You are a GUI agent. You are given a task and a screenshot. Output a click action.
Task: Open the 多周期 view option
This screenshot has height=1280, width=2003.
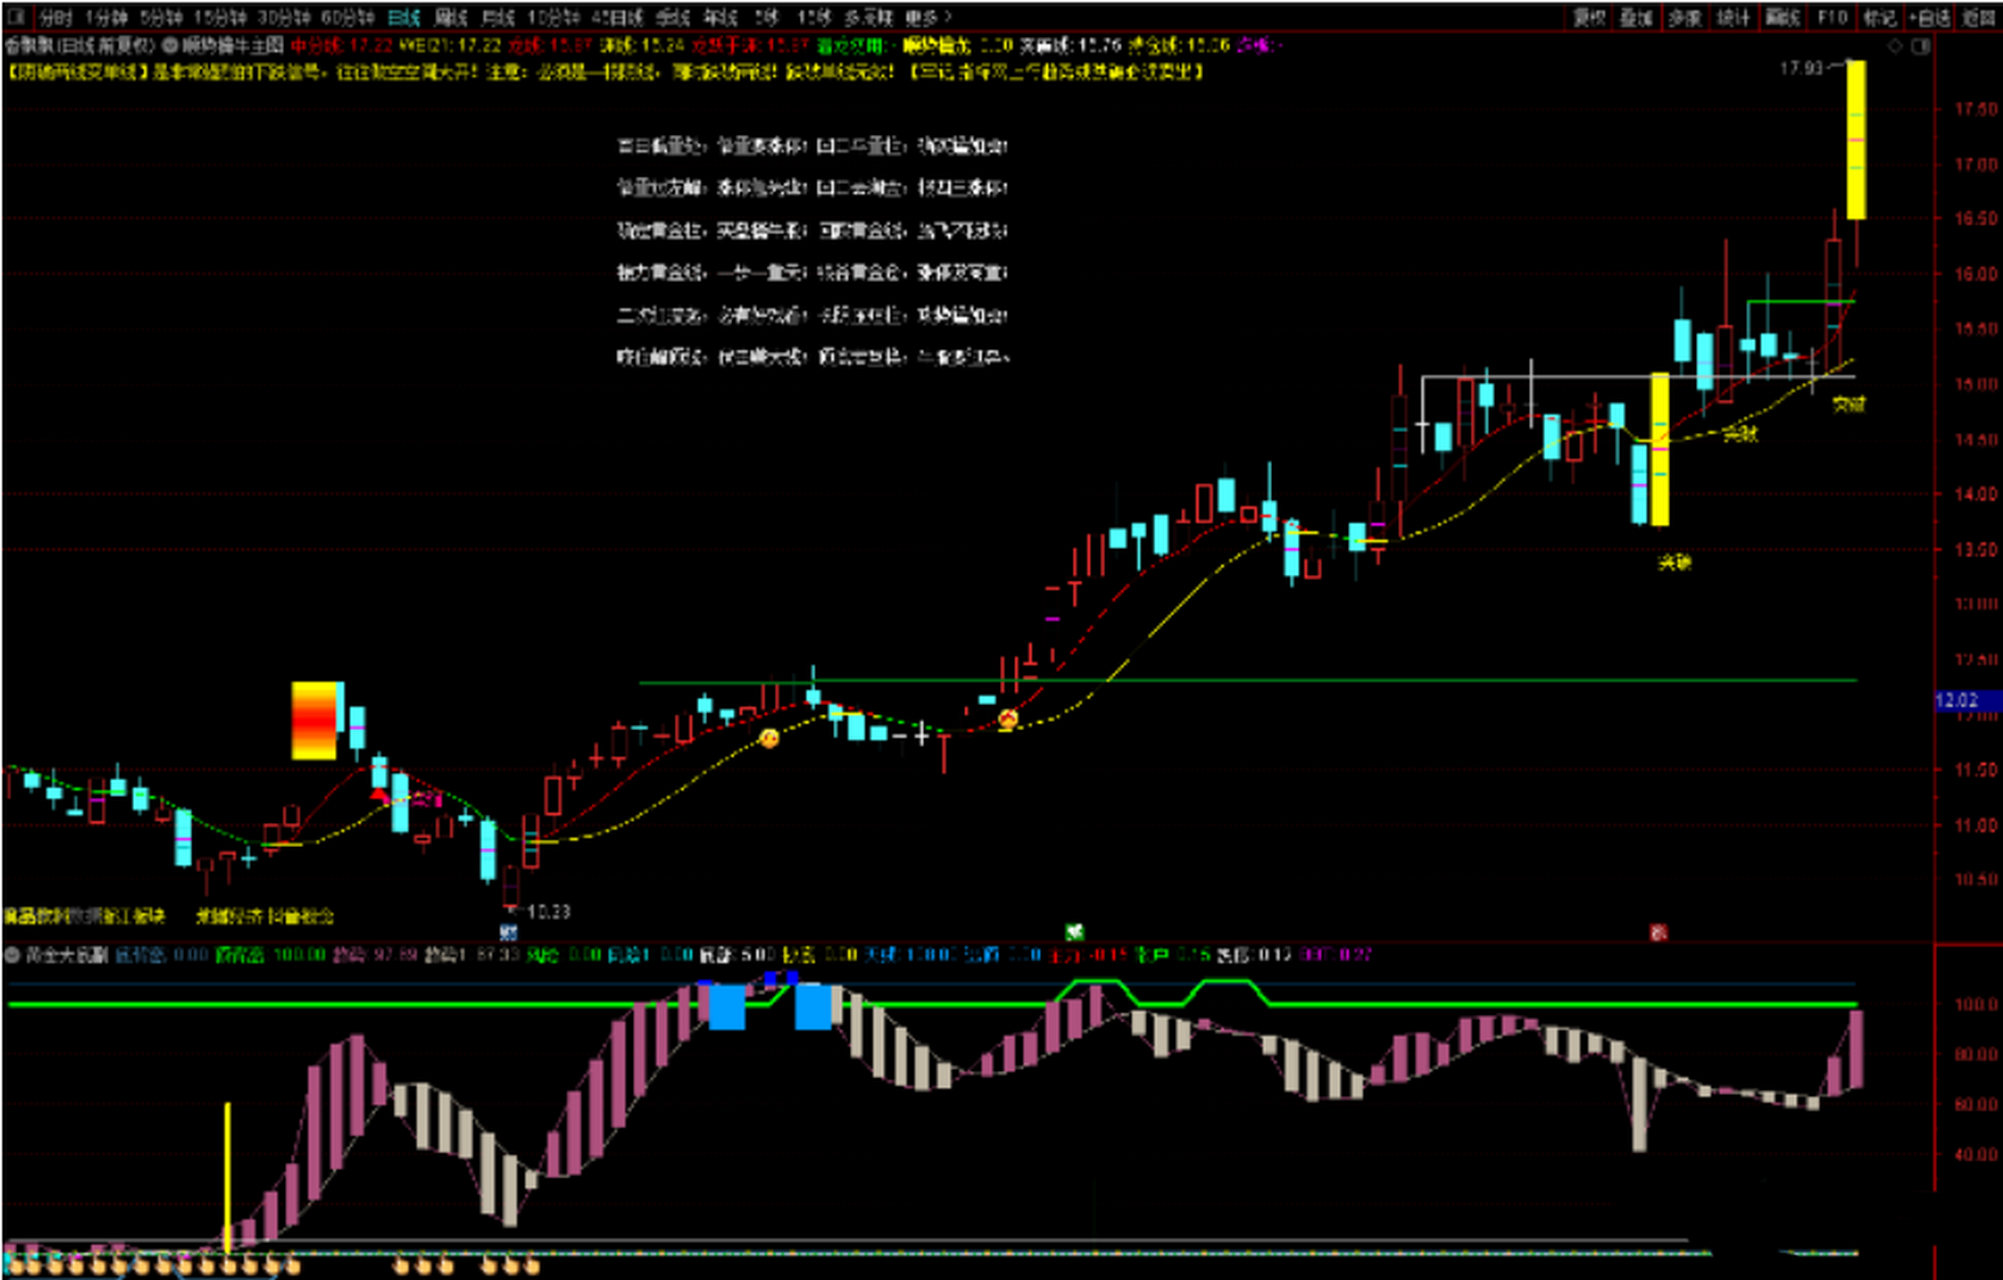867,17
